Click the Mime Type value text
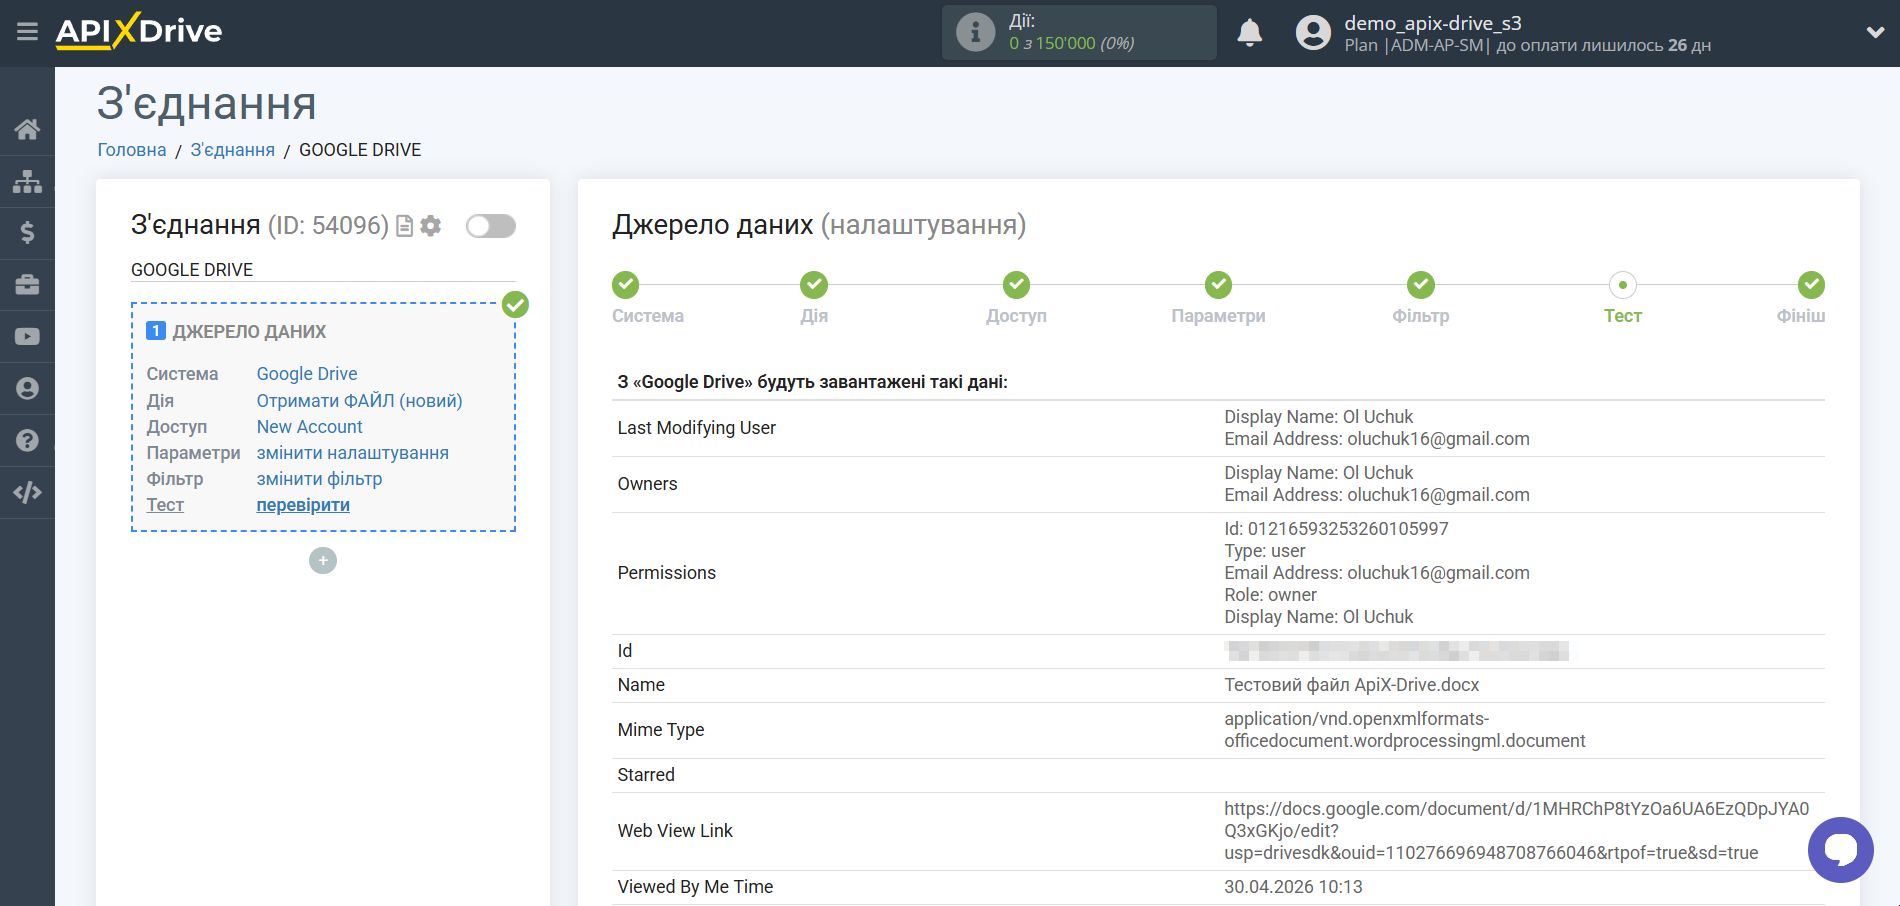Viewport: 1900px width, 906px height. tap(1404, 730)
